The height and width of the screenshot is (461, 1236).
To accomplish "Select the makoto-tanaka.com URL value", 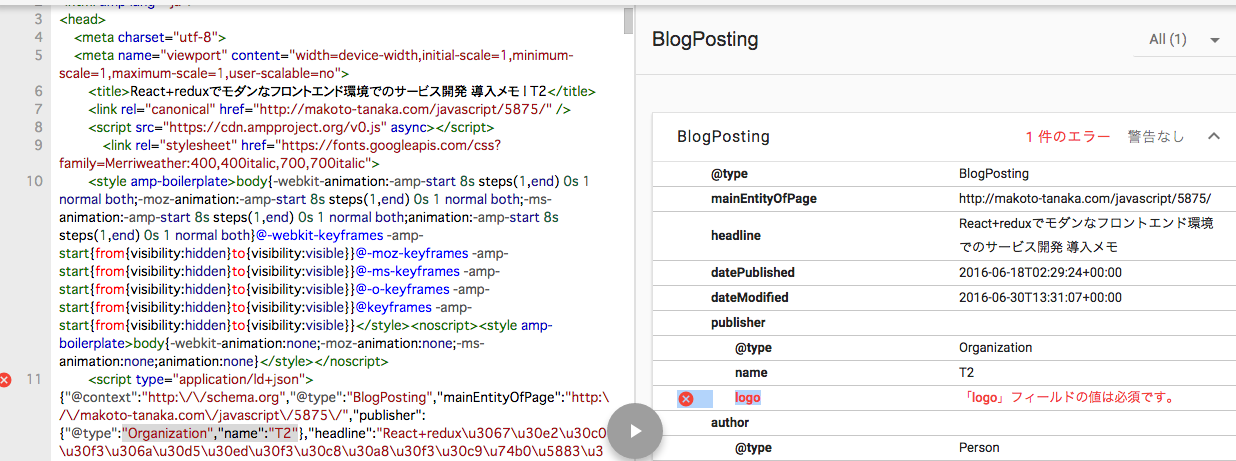I will tap(1085, 198).
